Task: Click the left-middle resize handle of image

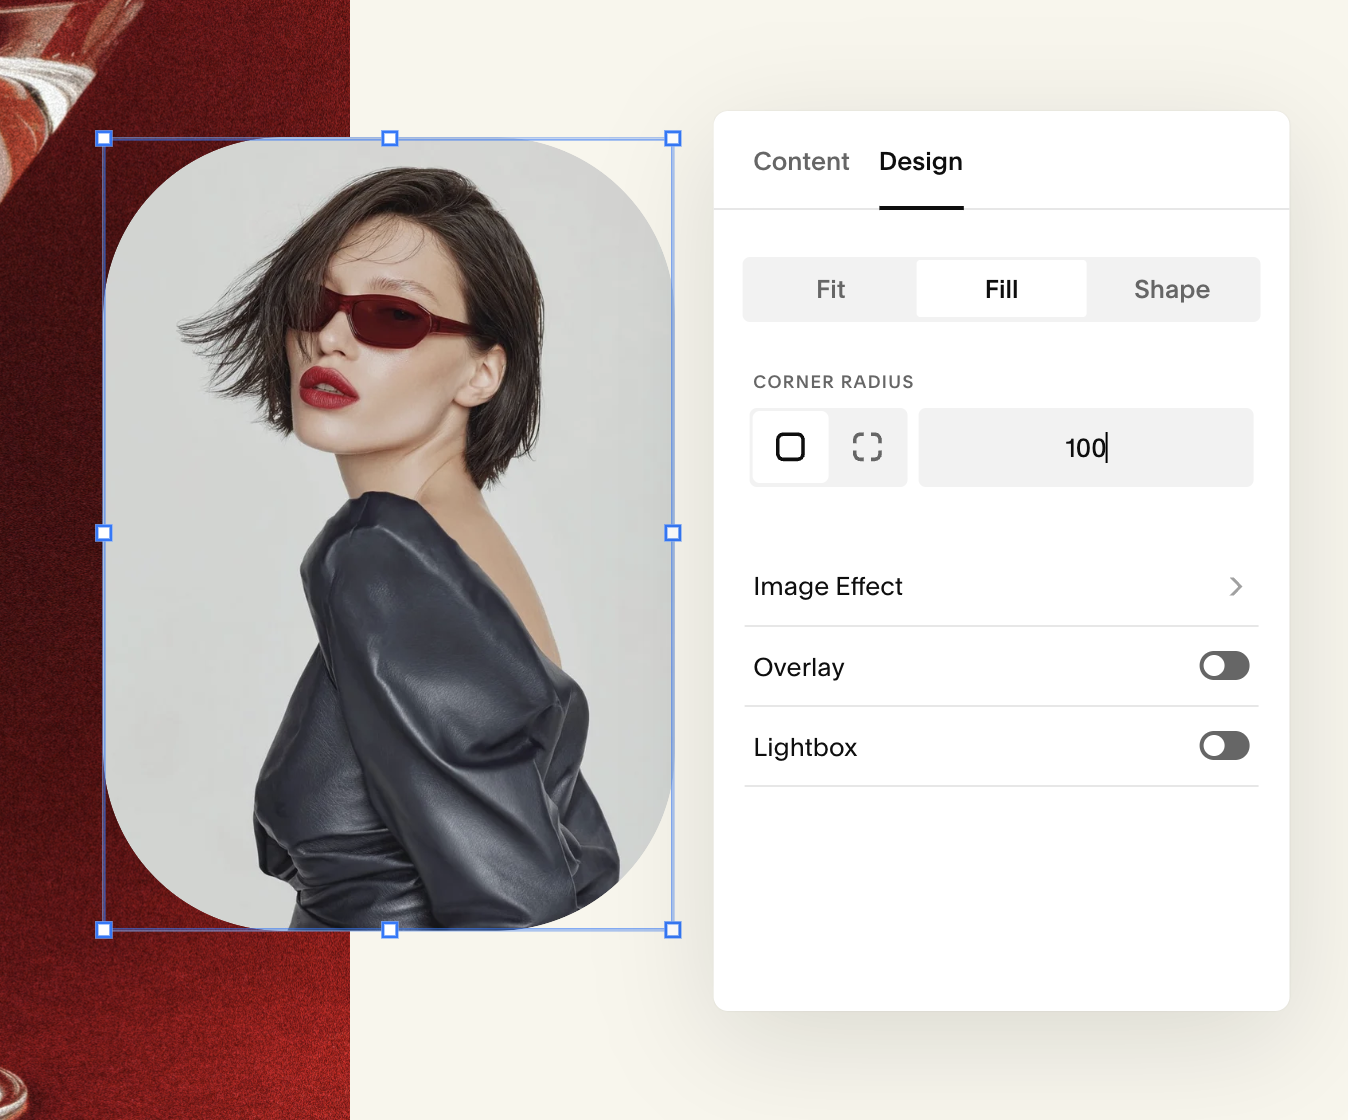Action: [x=104, y=533]
